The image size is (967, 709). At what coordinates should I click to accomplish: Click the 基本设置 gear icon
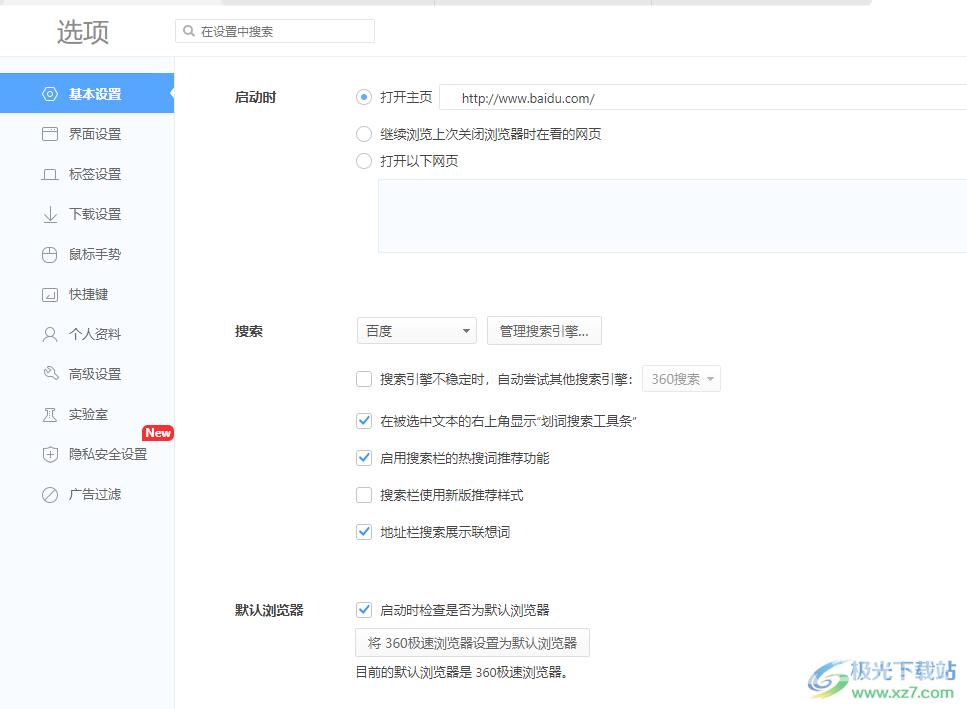(x=50, y=94)
